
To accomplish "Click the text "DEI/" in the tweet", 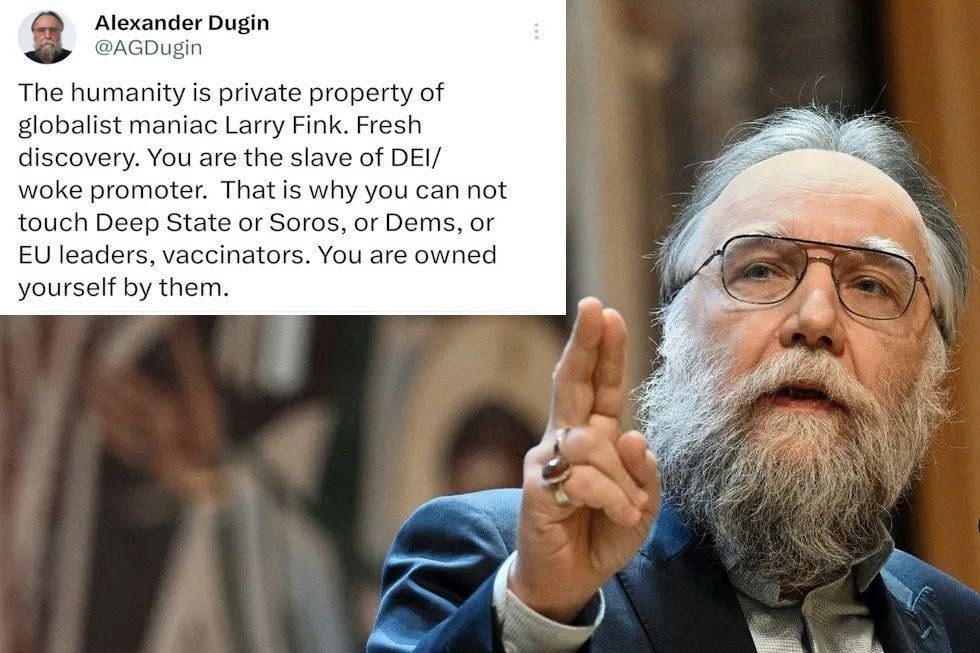I will coord(416,157).
